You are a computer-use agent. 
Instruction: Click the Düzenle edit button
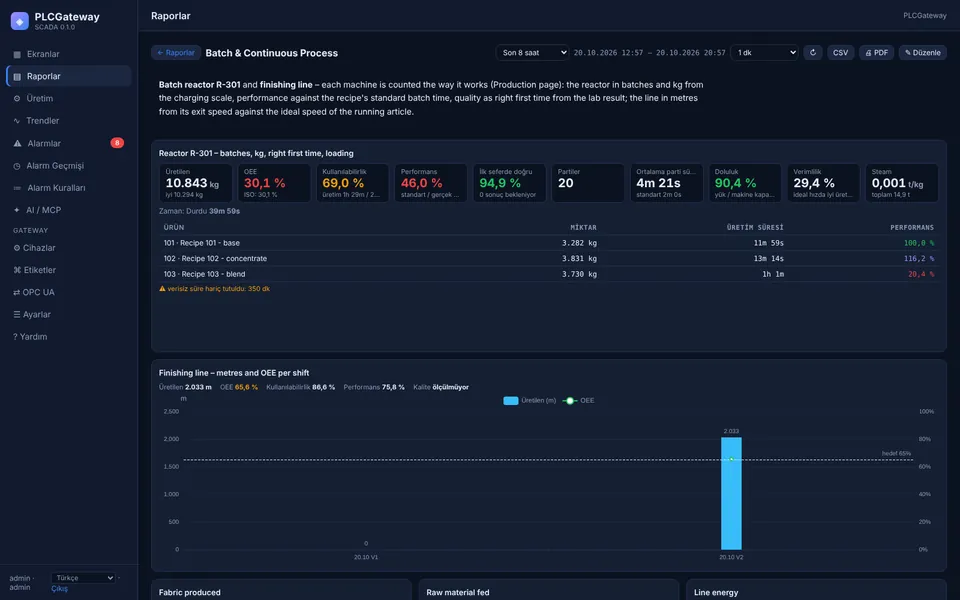point(923,53)
